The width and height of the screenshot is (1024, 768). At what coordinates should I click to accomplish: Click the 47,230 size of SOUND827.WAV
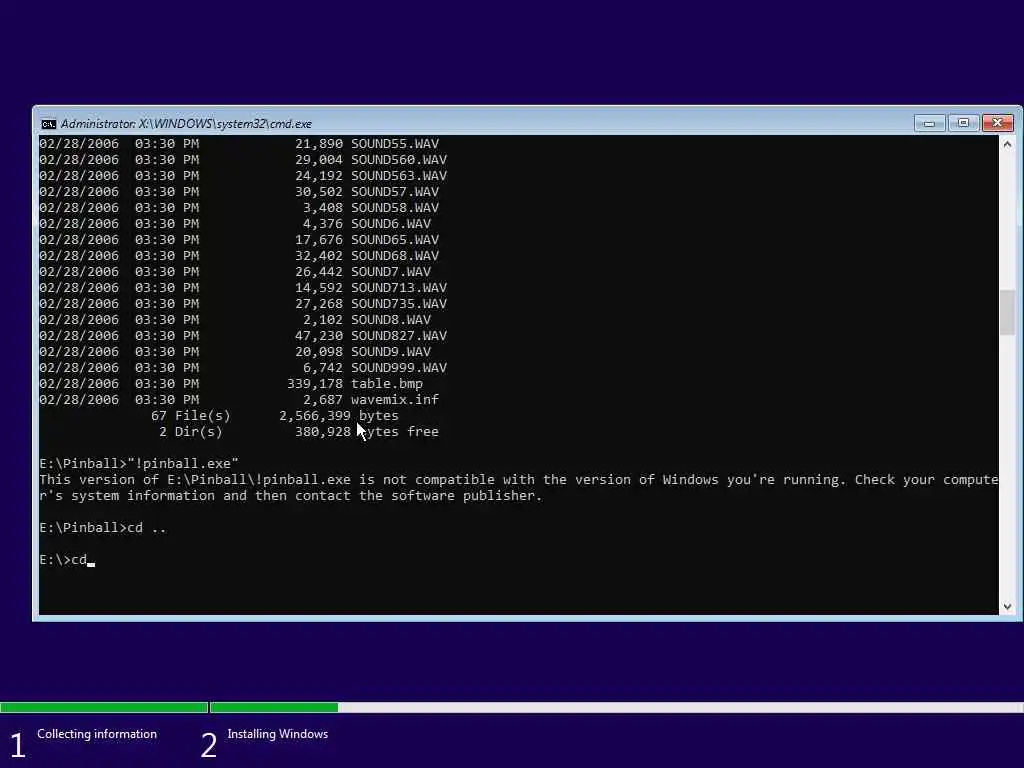319,336
